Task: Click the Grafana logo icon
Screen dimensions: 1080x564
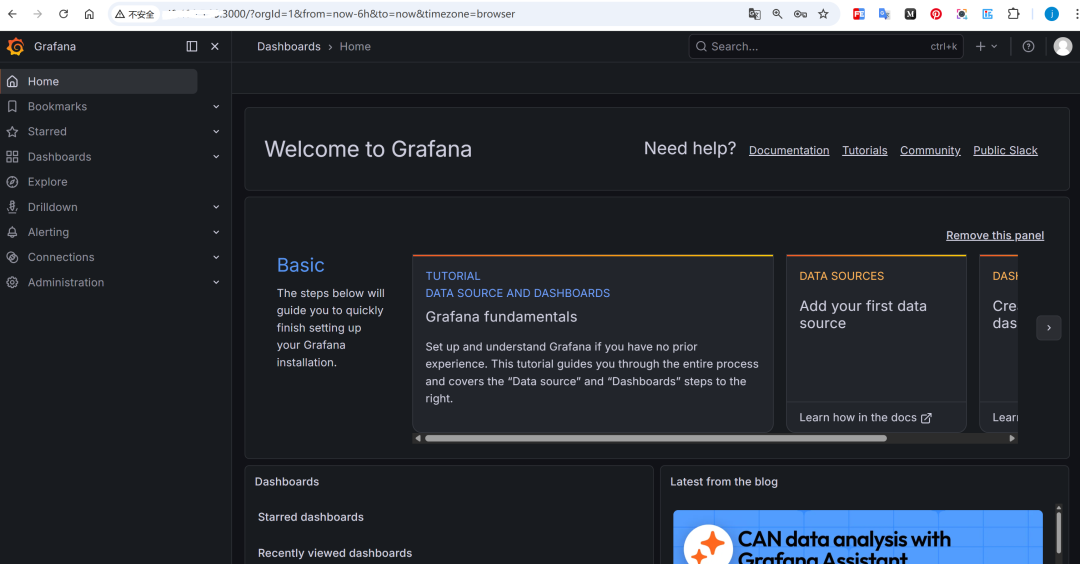Action: pyautogui.click(x=15, y=46)
